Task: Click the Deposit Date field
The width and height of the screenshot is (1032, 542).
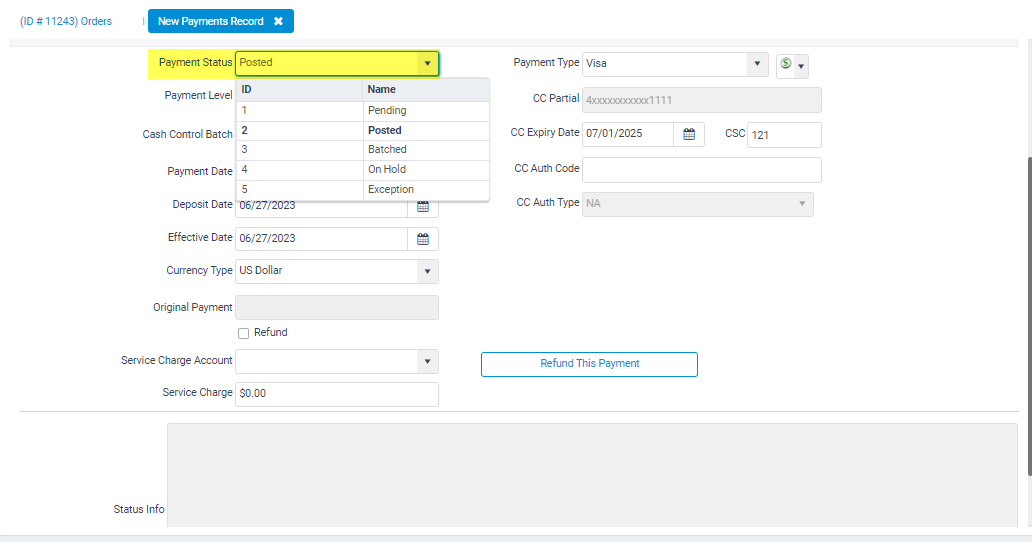Action: (322, 206)
